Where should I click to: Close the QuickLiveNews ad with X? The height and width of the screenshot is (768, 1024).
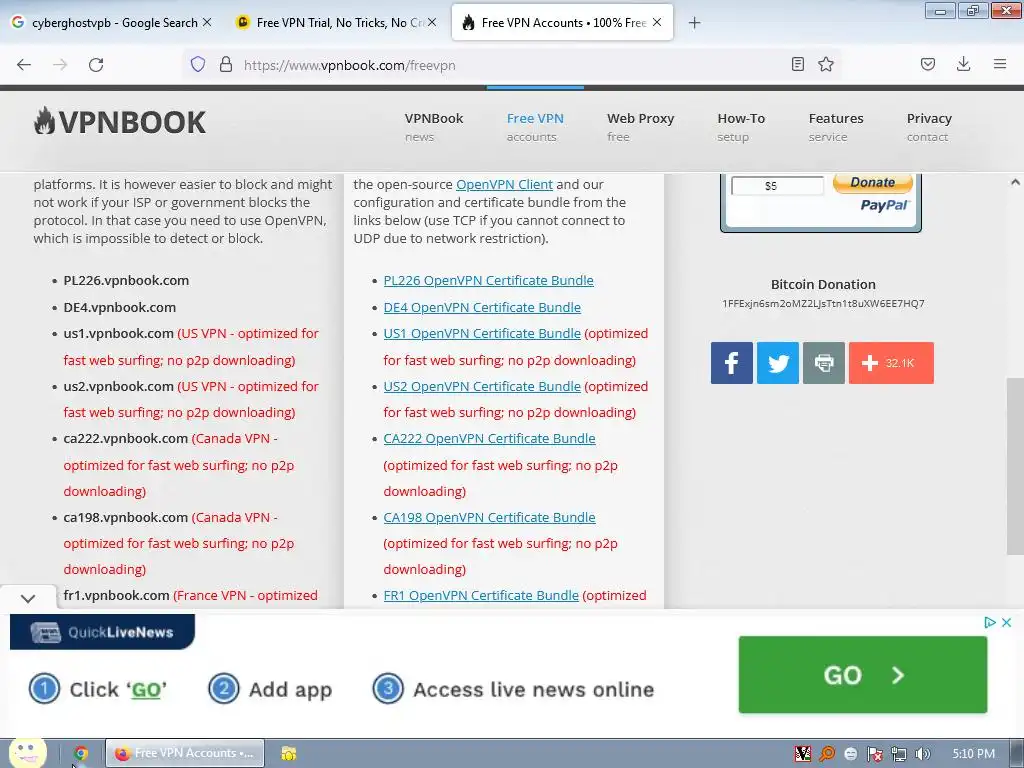point(1006,622)
